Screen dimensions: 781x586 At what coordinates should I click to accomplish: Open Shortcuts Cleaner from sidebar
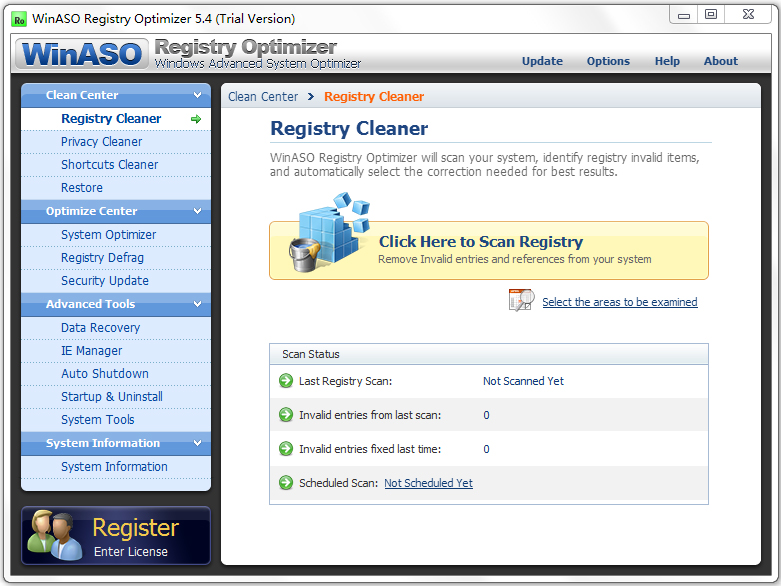(116, 165)
